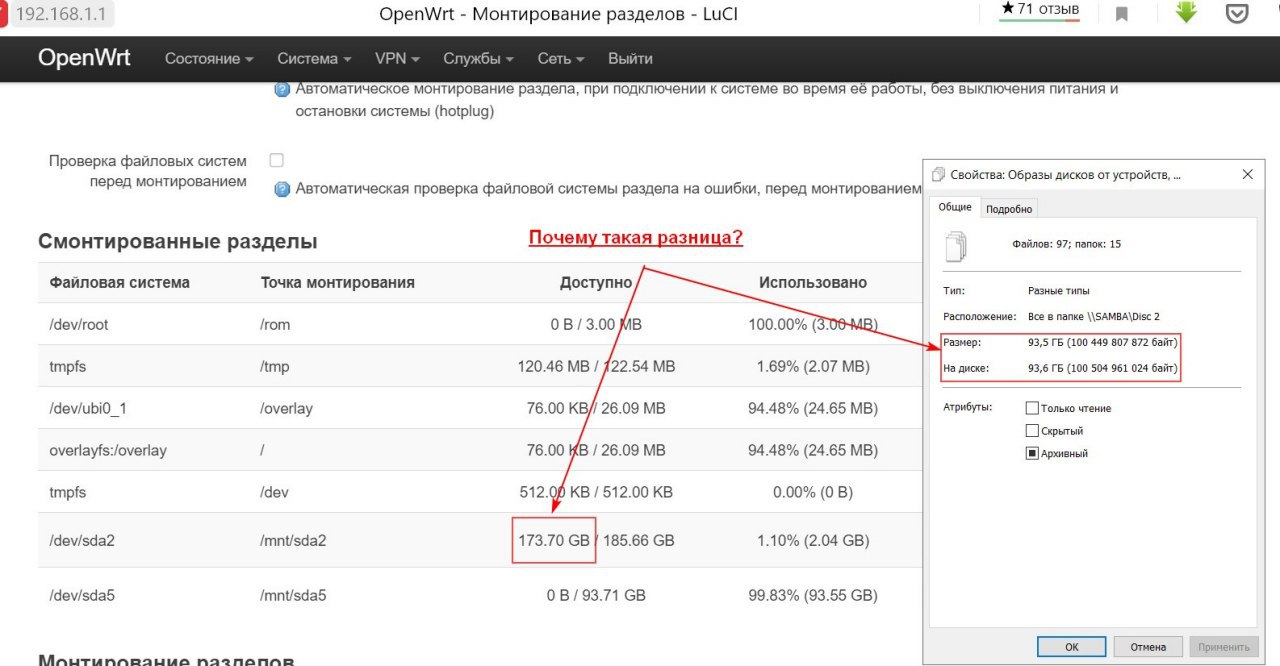Screen dimensions: 1280x666
Task: Click the green download arrow icon
Action: pyautogui.click(x=1186, y=13)
